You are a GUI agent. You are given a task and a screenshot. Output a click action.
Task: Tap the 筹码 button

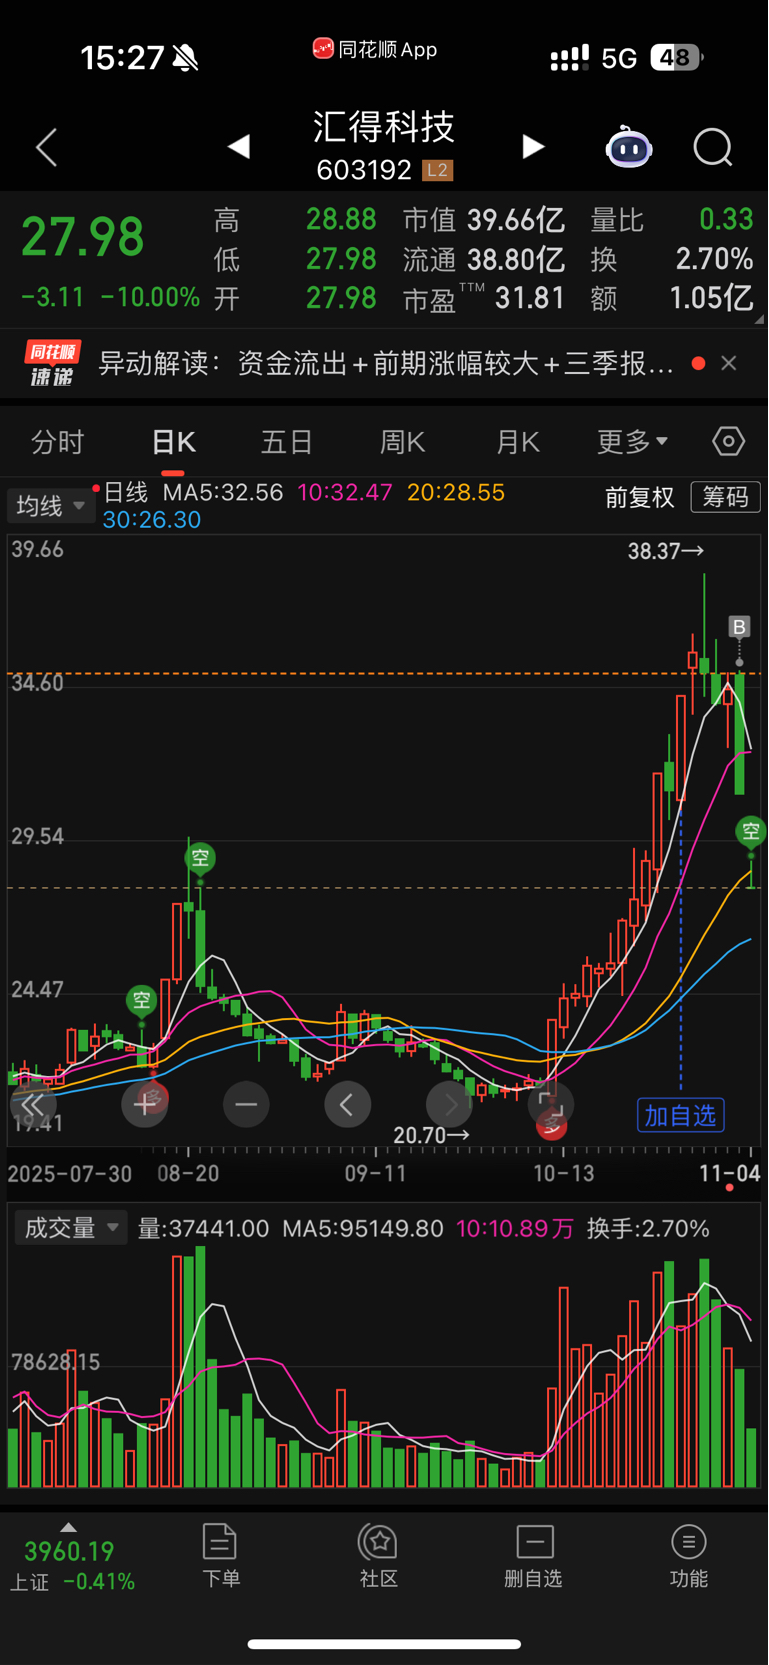[725, 497]
